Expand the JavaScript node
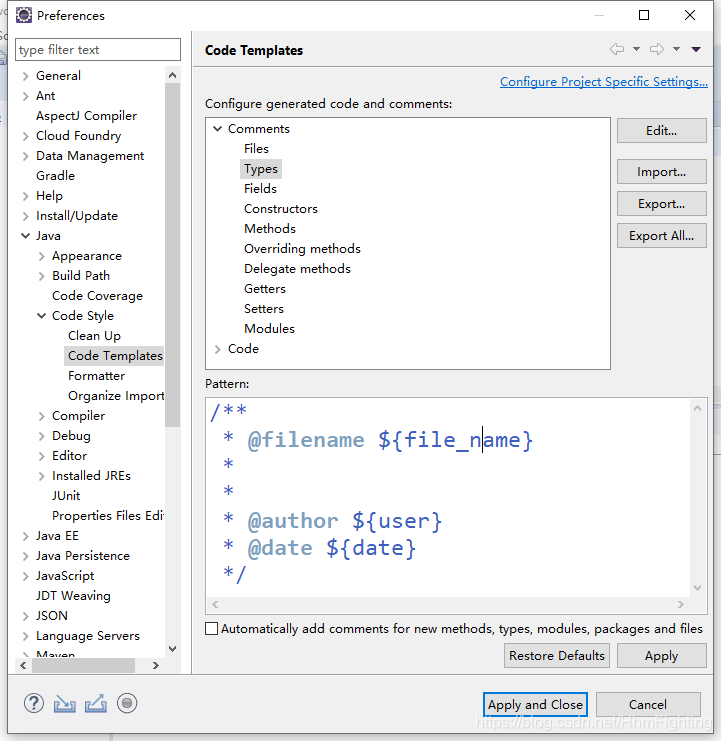The image size is (721, 741). coord(26,576)
